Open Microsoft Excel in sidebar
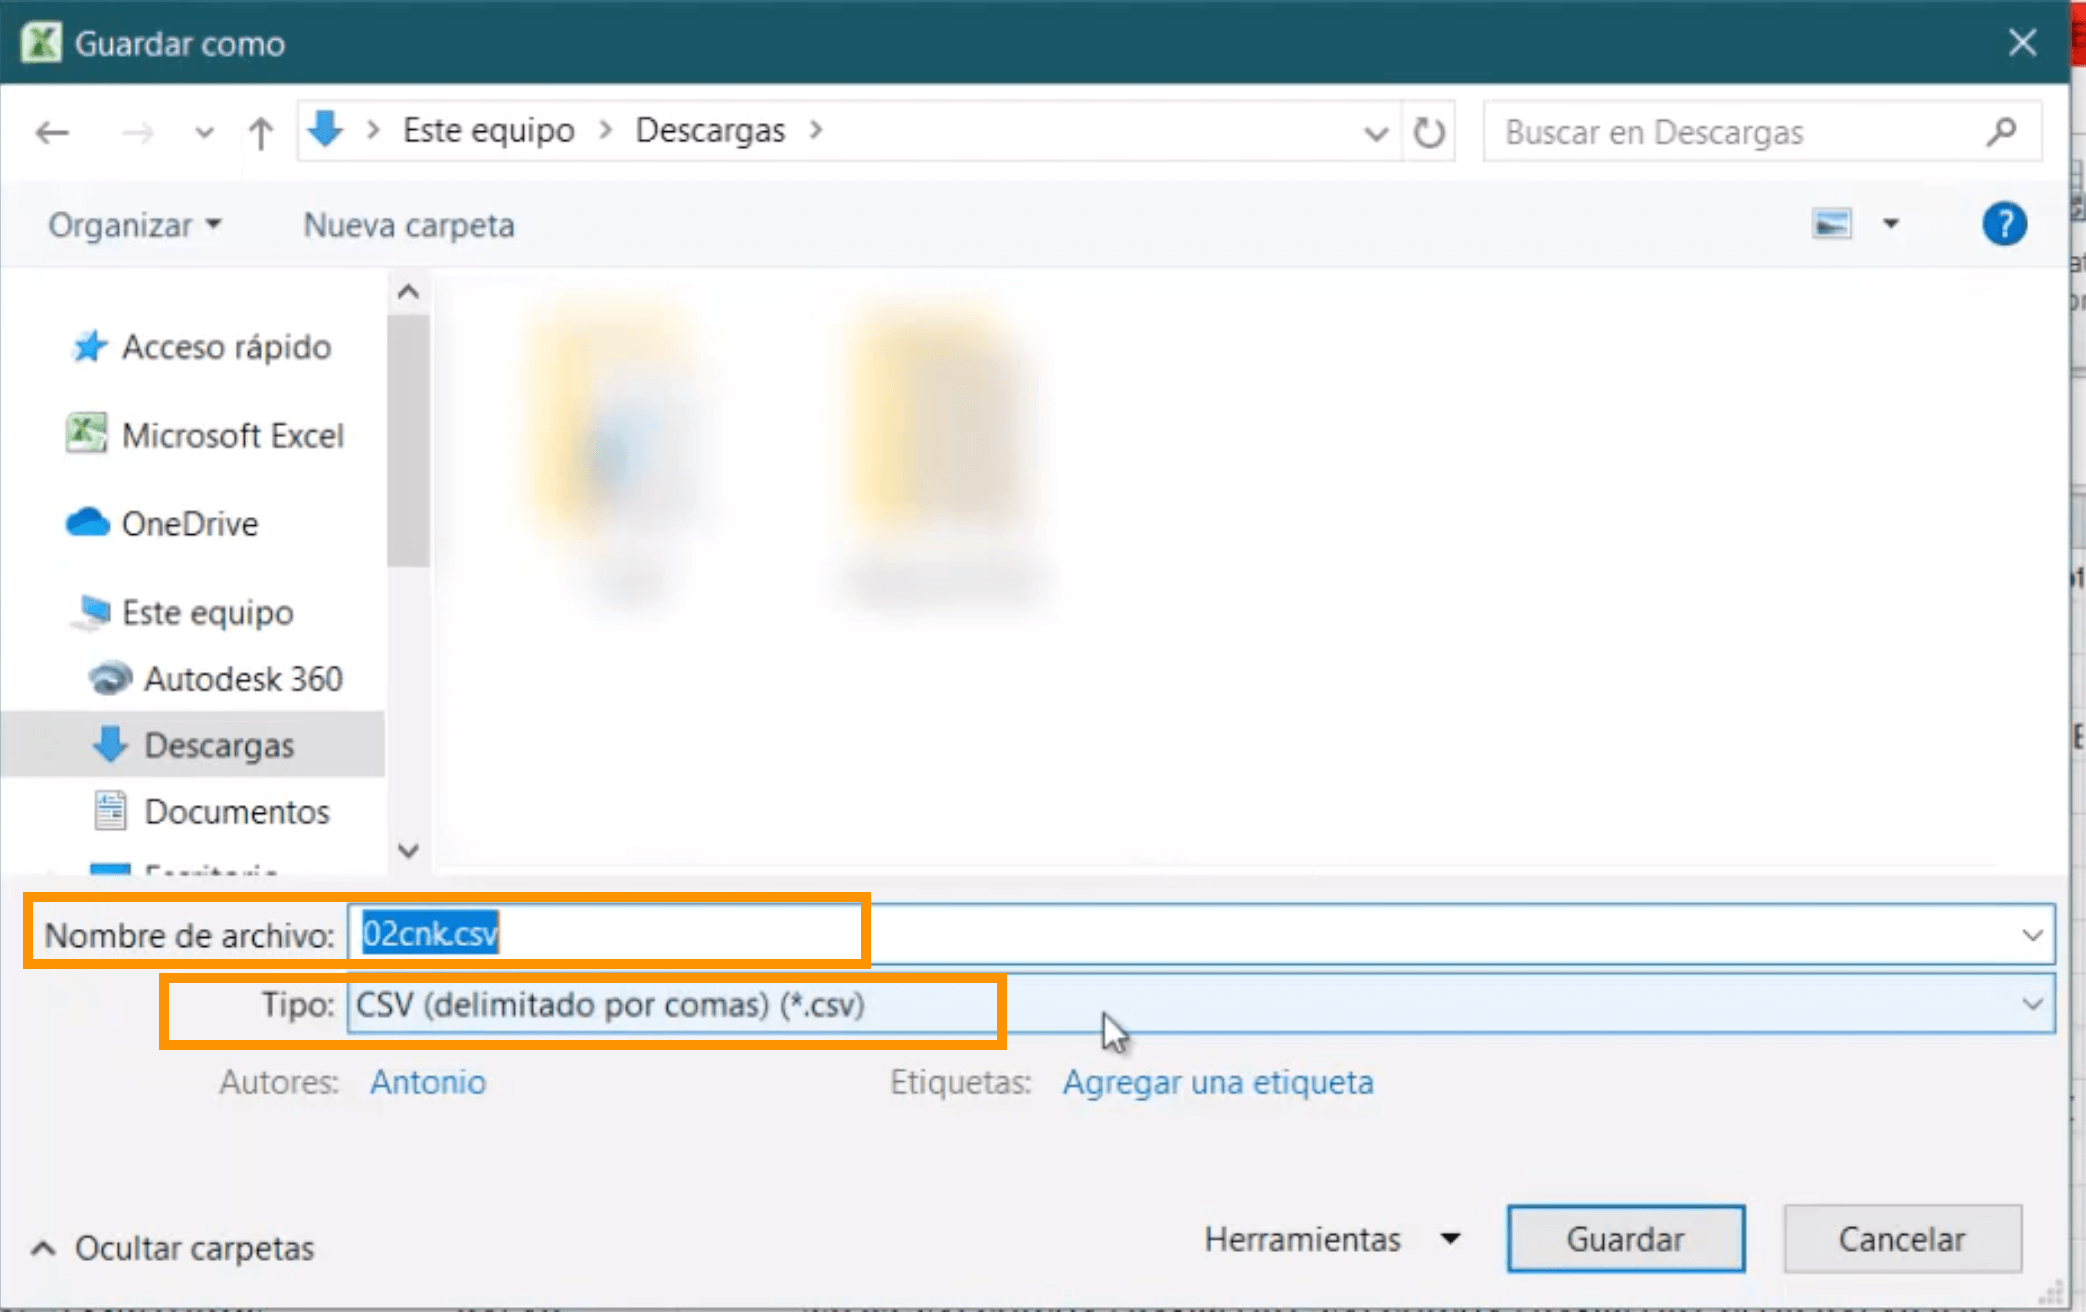The height and width of the screenshot is (1312, 2086). tap(231, 435)
